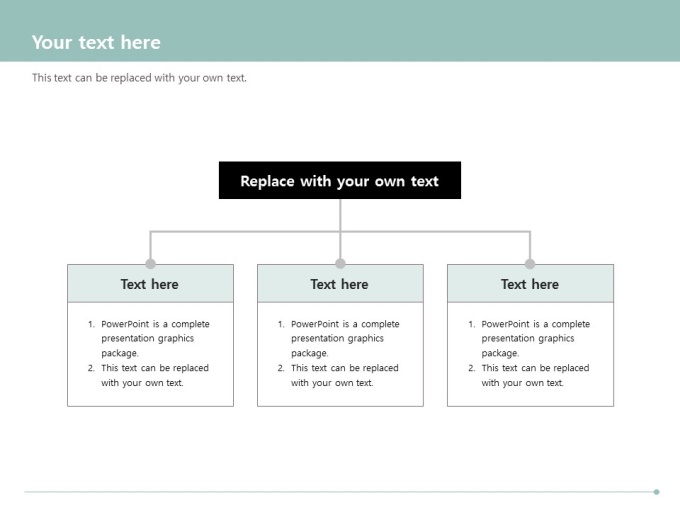Select item 2 in the right box list
Screen dimensions: 680x510
point(535,375)
